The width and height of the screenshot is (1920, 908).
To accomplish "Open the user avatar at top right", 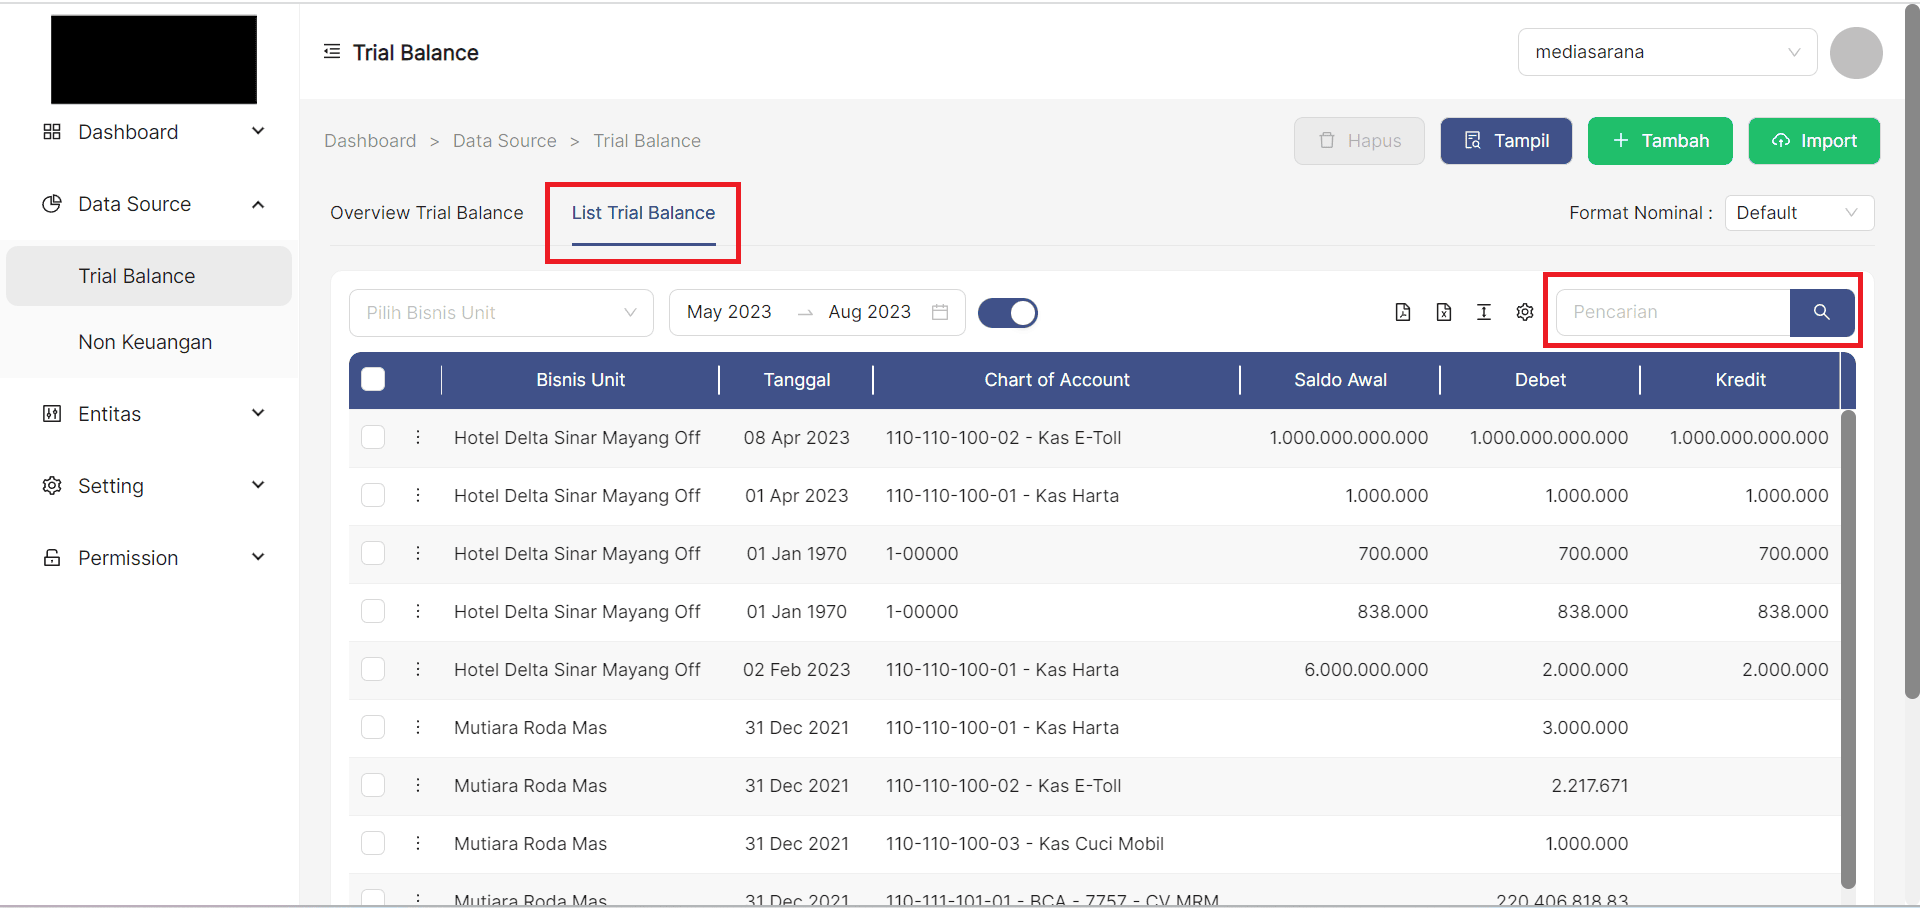I will coord(1855,53).
